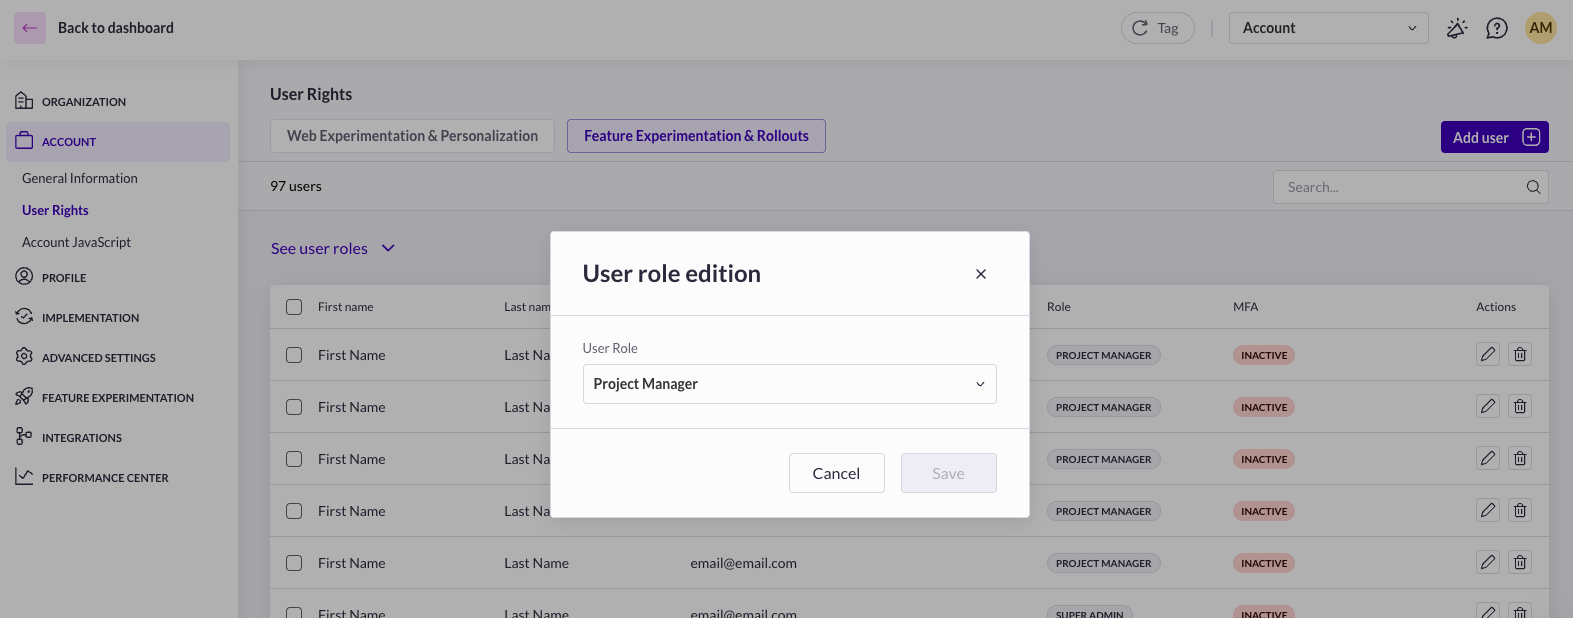
Task: Click the Add user button
Action: tap(1493, 137)
